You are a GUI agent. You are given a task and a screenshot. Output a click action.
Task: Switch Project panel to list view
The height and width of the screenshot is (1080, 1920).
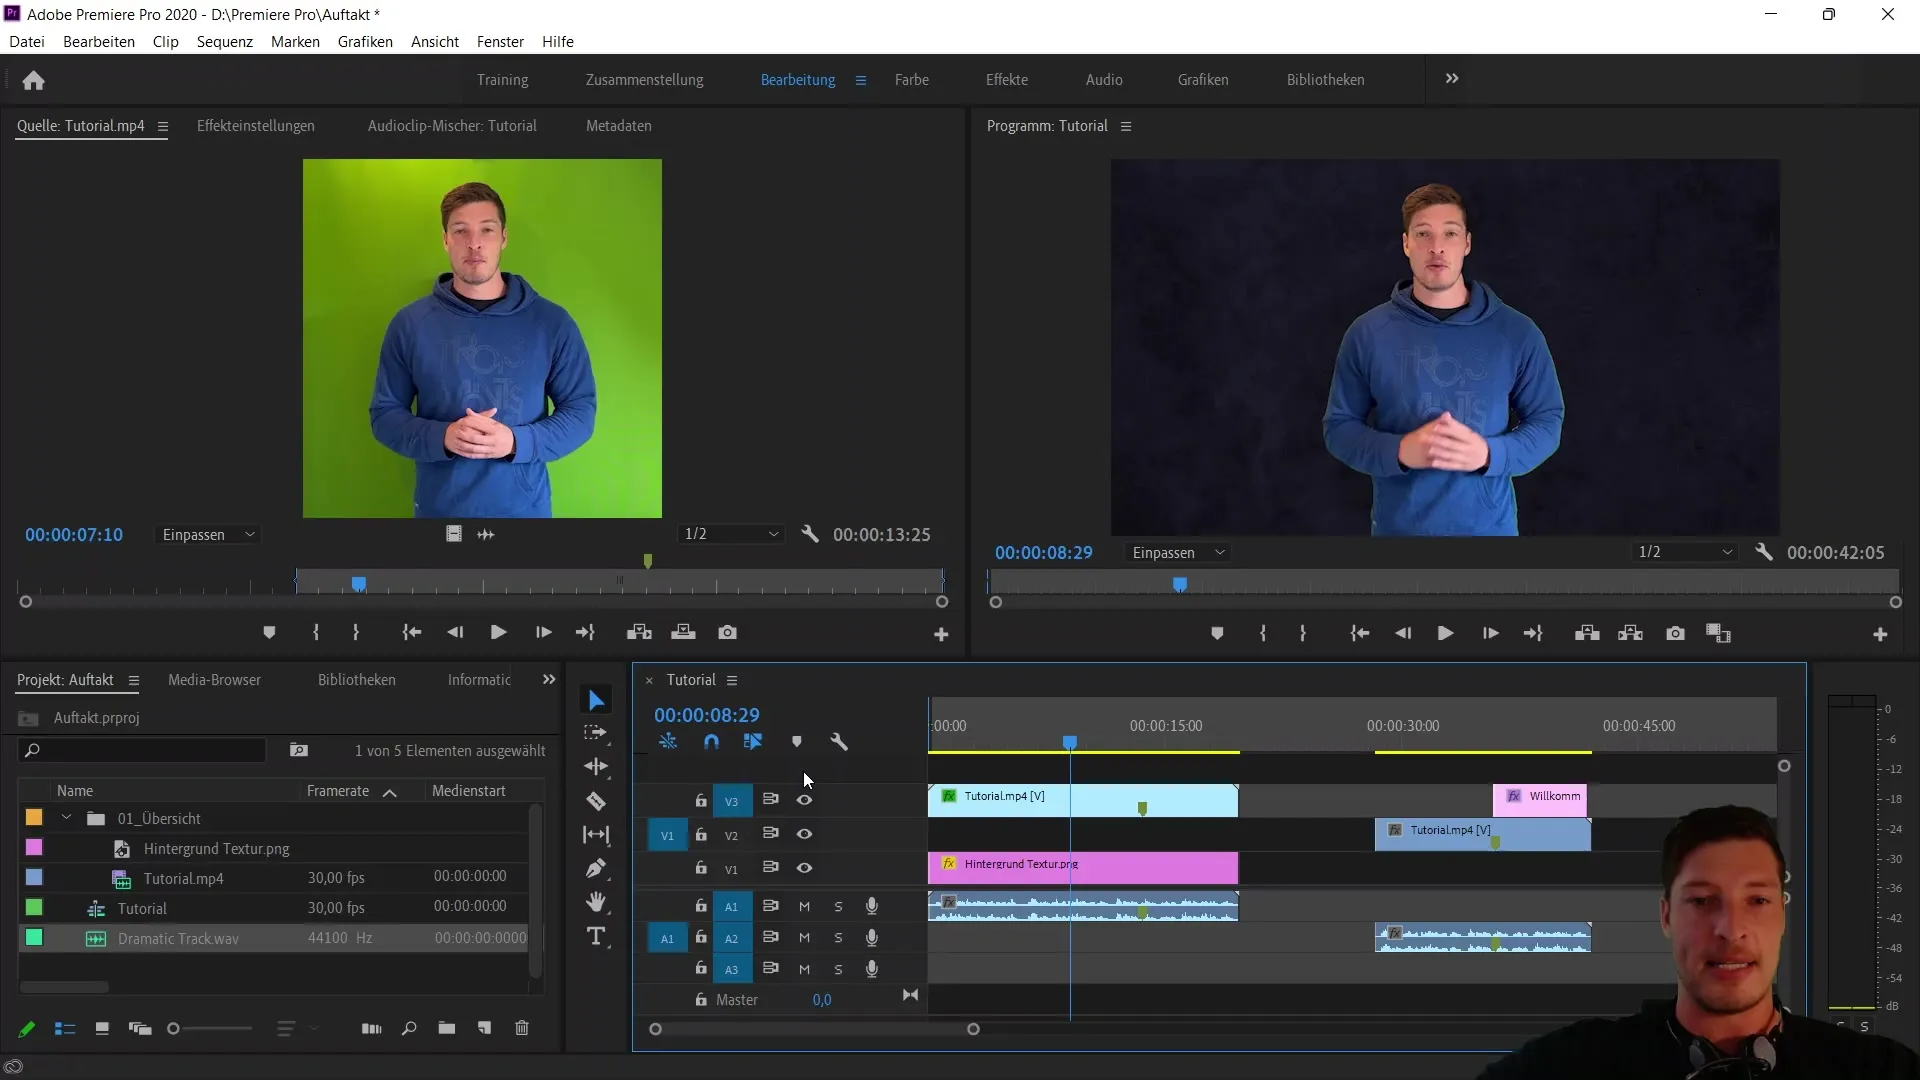tap(65, 1028)
